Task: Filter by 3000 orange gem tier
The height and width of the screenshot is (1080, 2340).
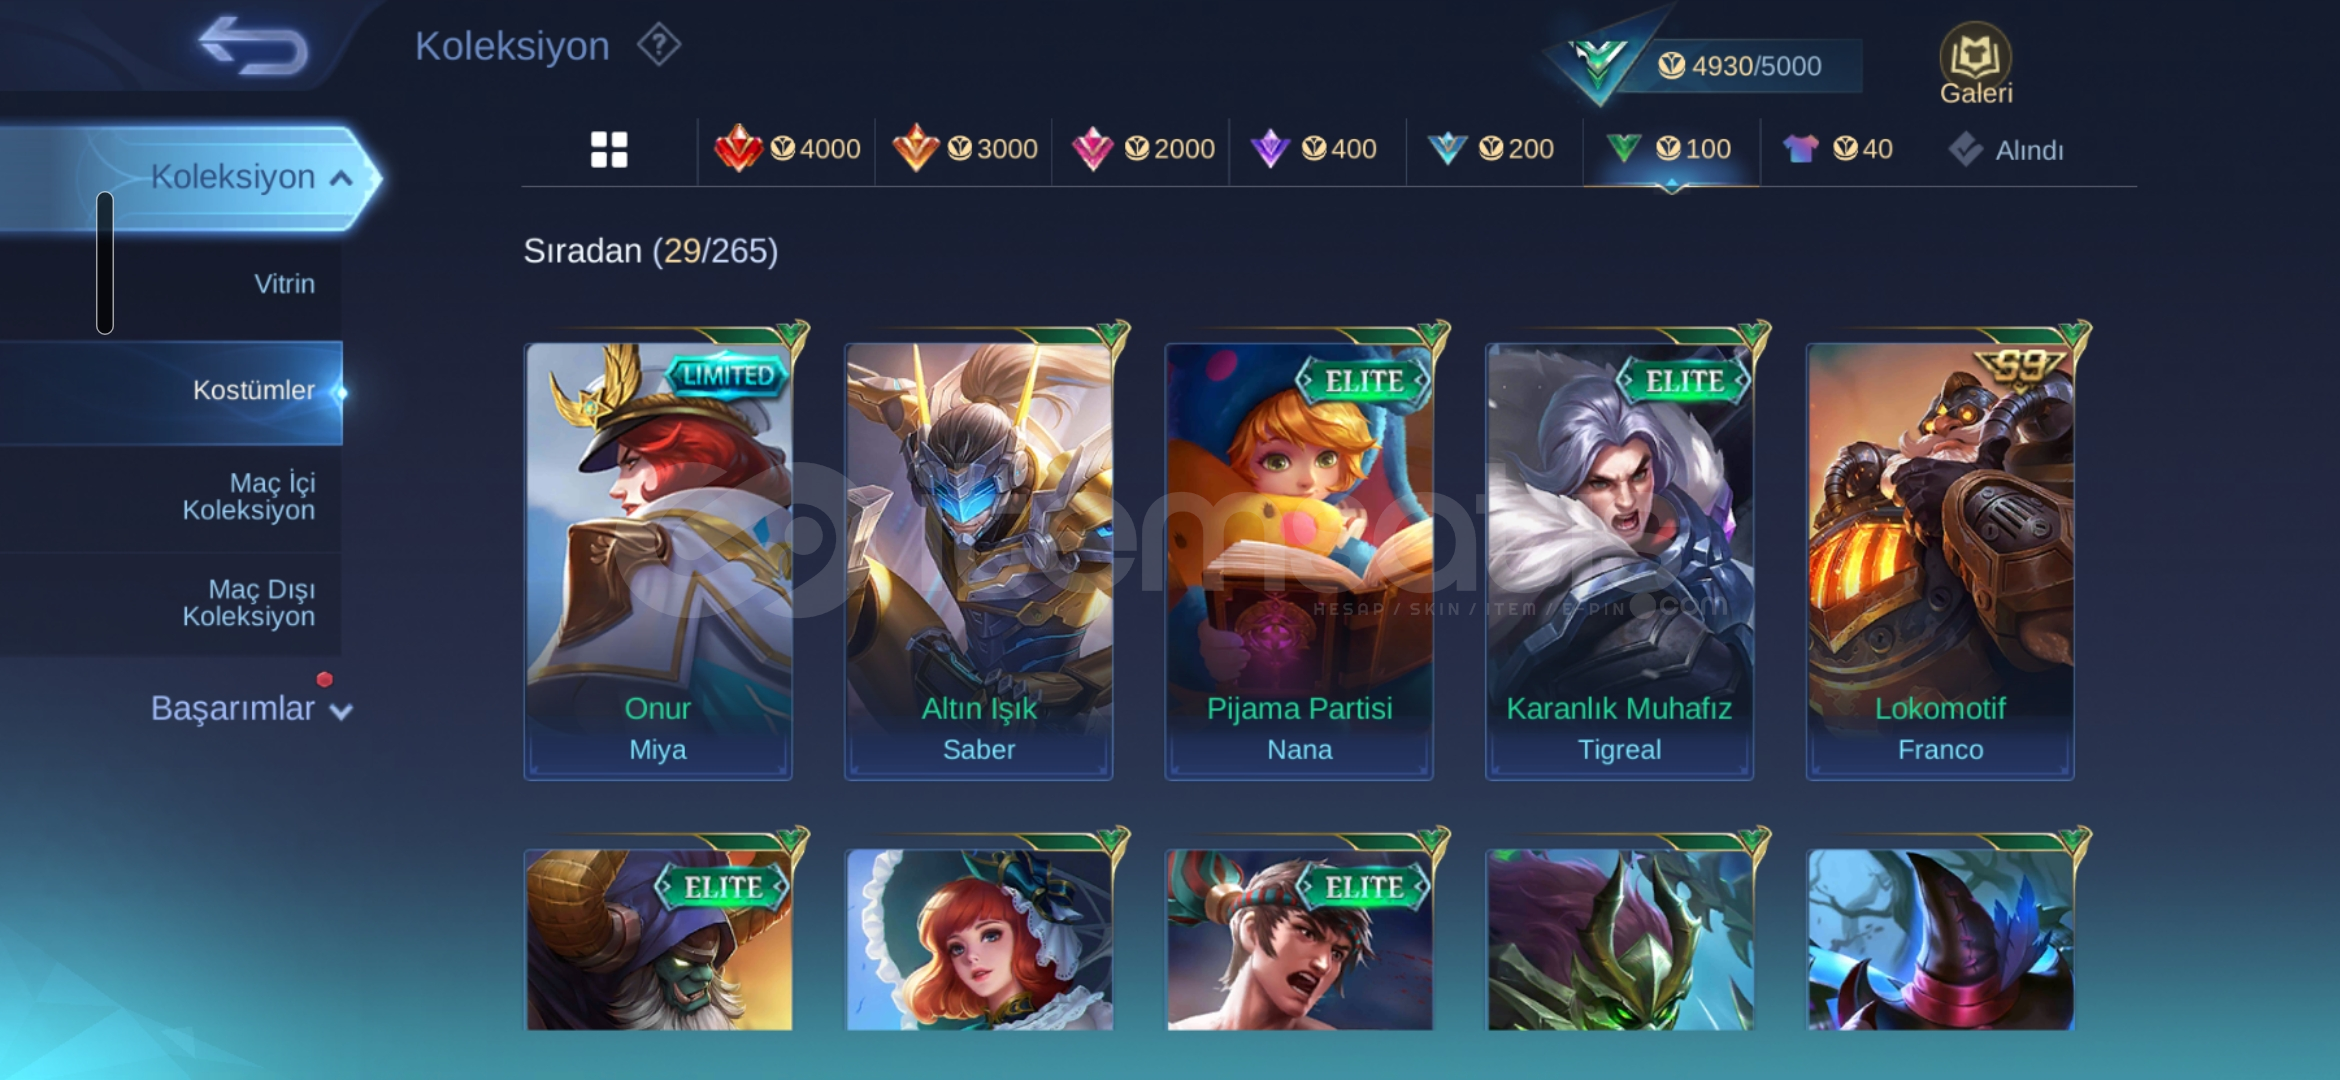Action: point(964,149)
